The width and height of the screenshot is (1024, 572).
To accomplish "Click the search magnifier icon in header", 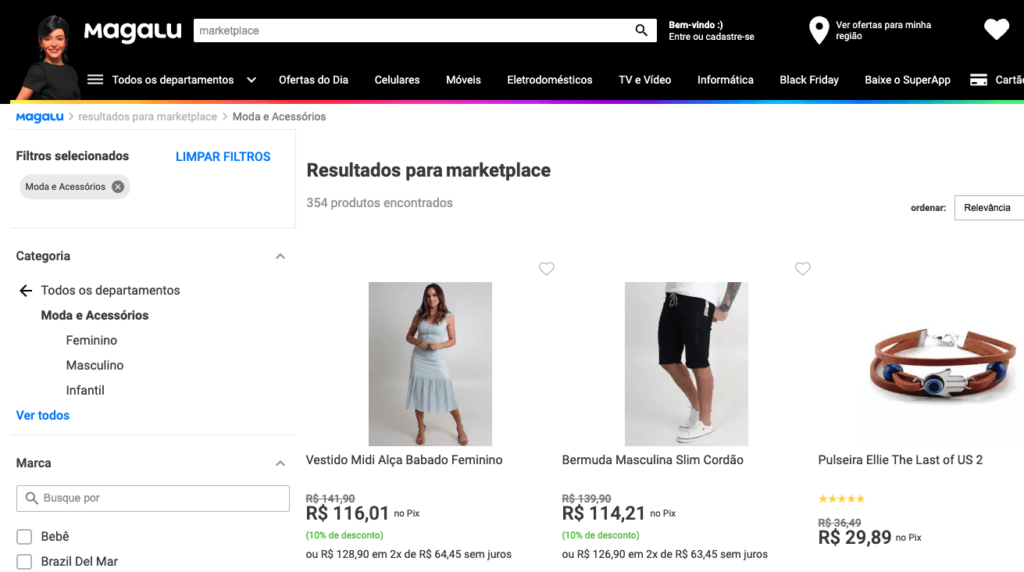I will click(642, 31).
